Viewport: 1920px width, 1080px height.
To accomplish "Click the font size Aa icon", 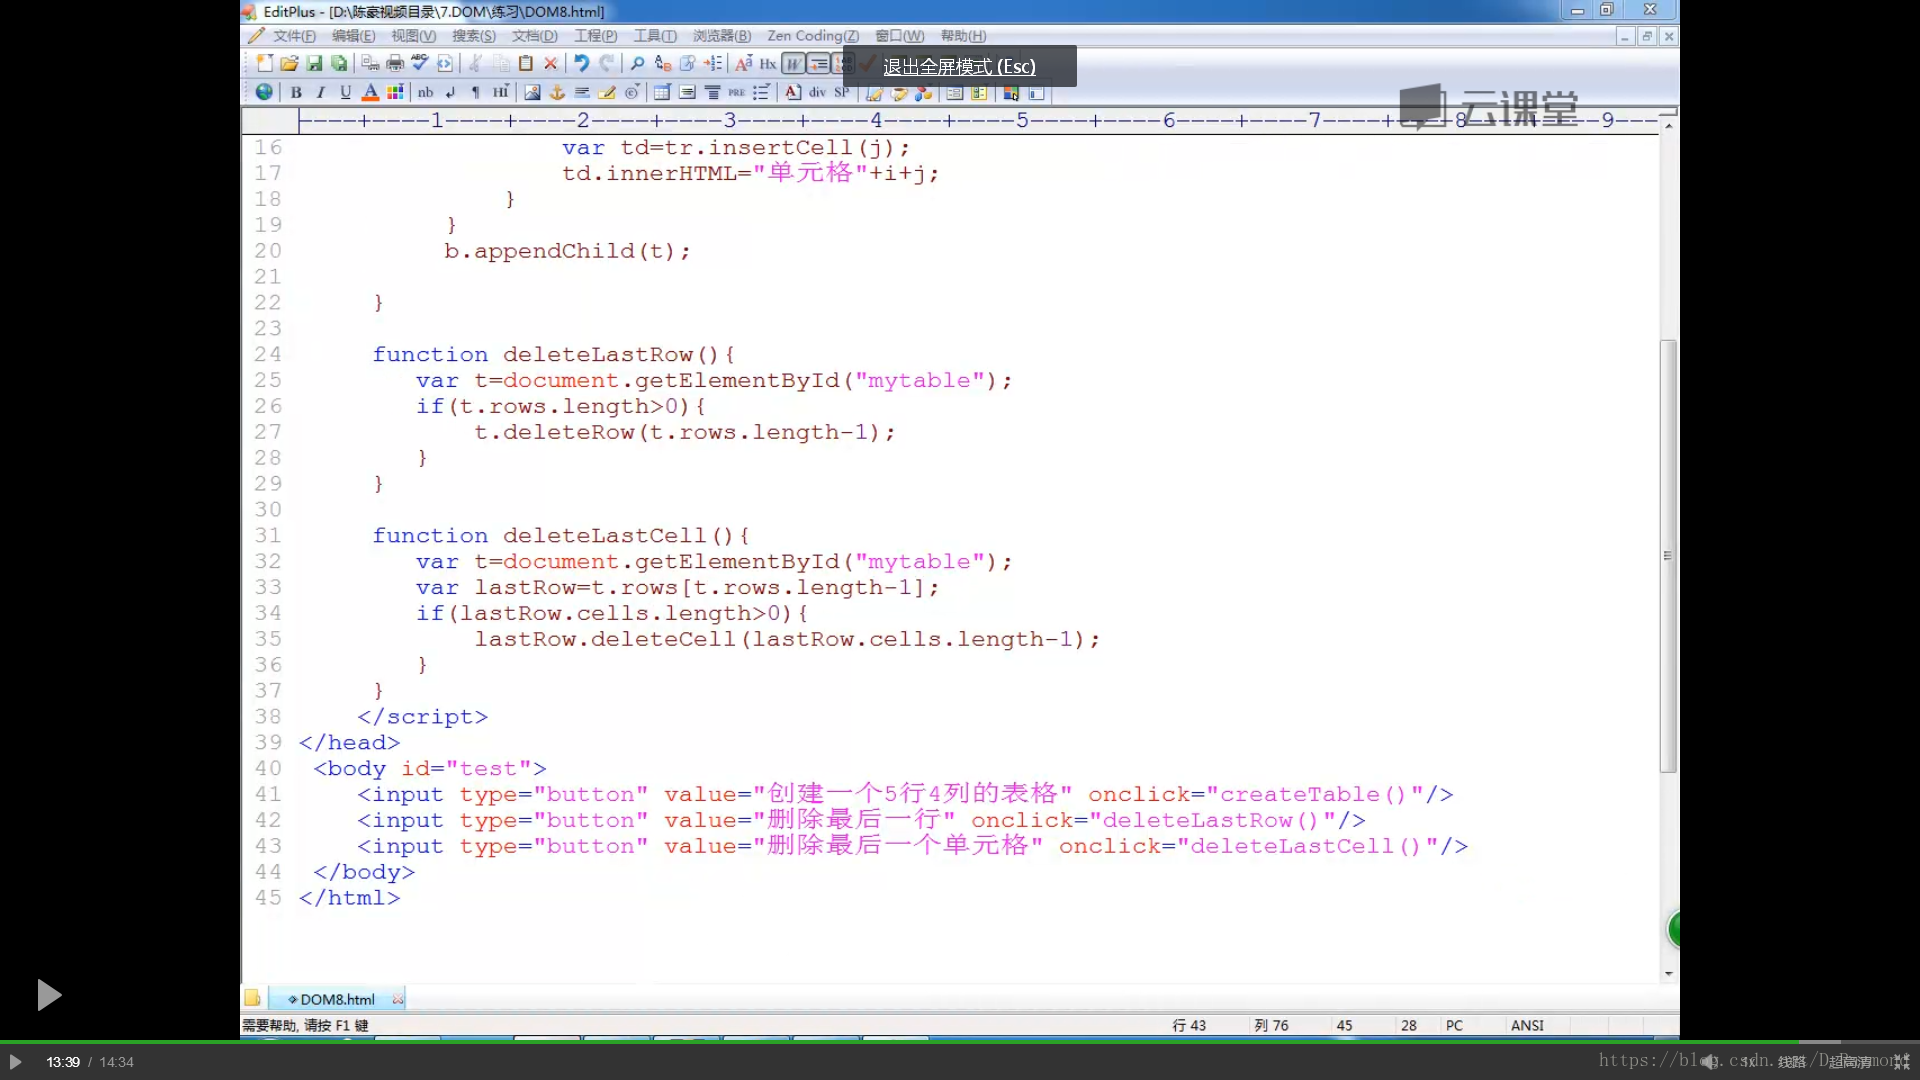I will point(743,64).
